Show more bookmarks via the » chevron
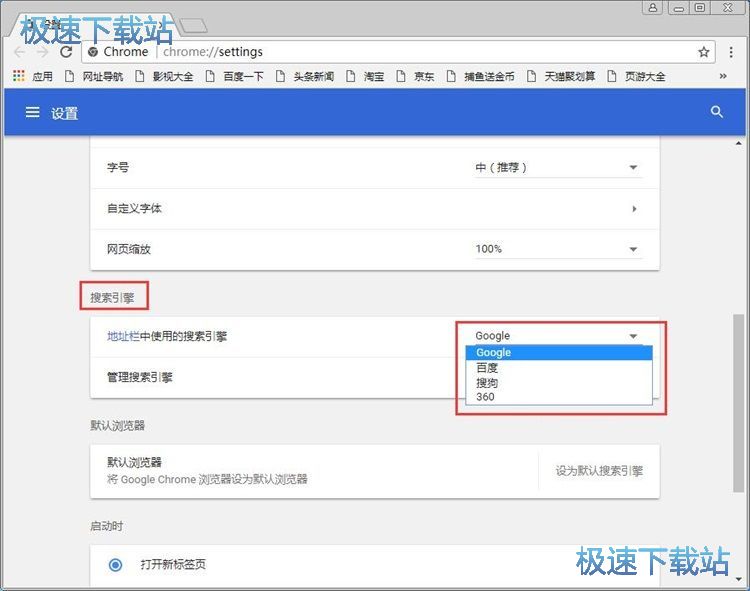 723,76
